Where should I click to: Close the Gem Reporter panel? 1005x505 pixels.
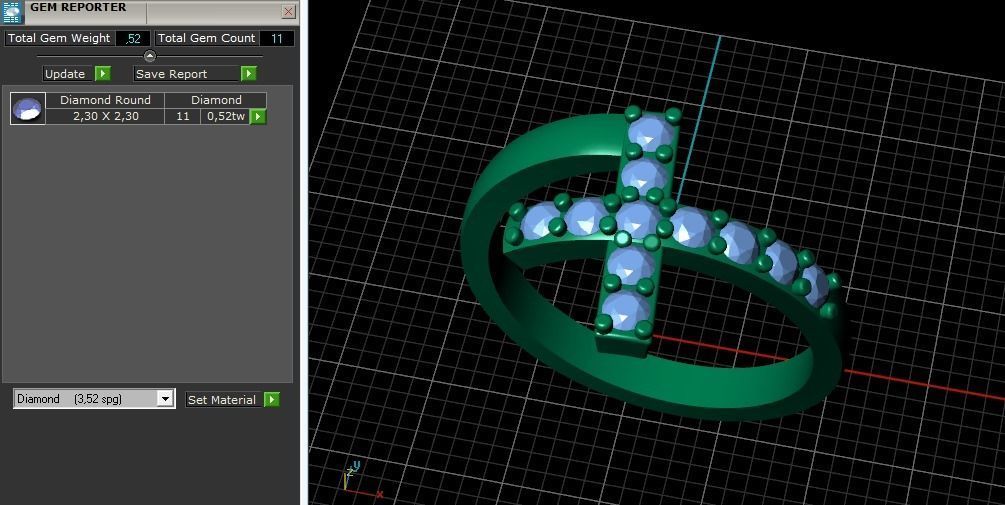pyautogui.click(x=288, y=12)
